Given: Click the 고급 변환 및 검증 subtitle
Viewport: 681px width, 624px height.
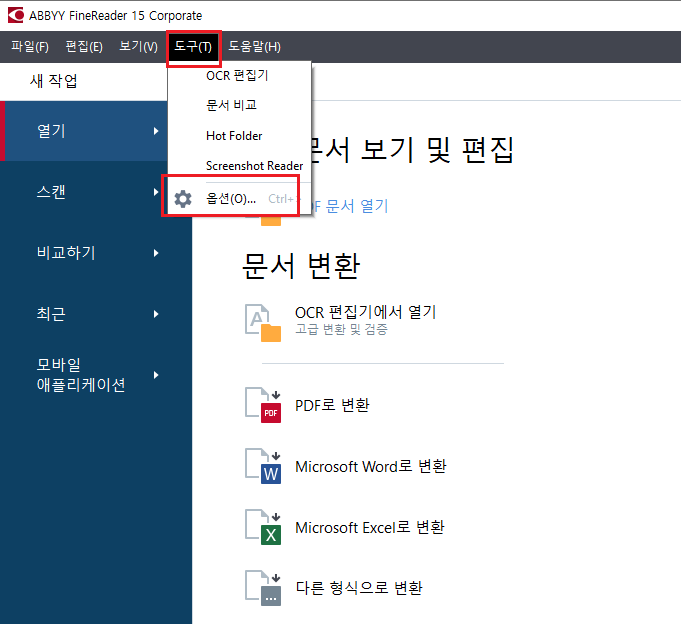Looking at the screenshot, I should (x=341, y=329).
